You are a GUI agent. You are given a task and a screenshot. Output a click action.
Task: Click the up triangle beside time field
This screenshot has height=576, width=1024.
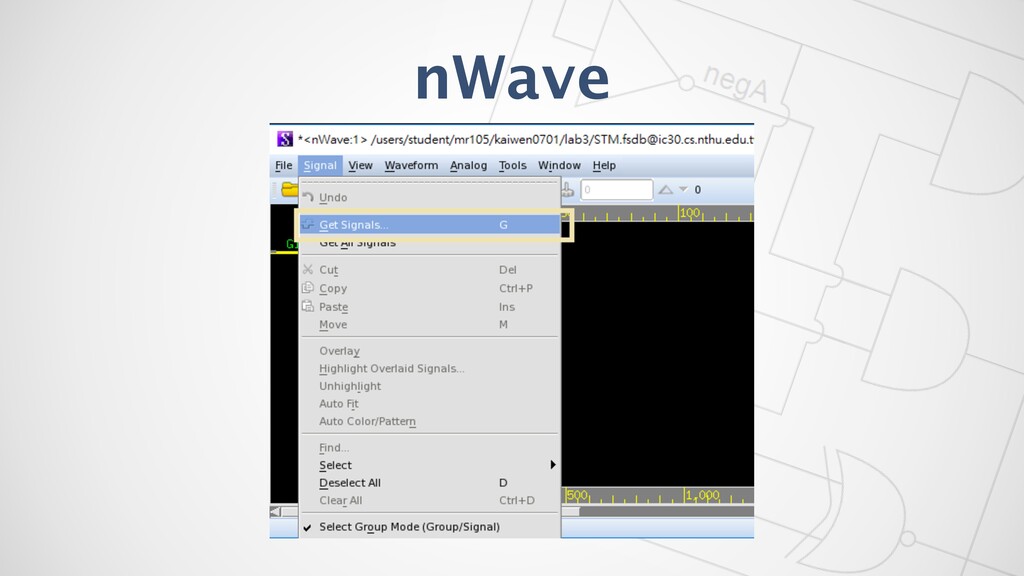coord(665,189)
